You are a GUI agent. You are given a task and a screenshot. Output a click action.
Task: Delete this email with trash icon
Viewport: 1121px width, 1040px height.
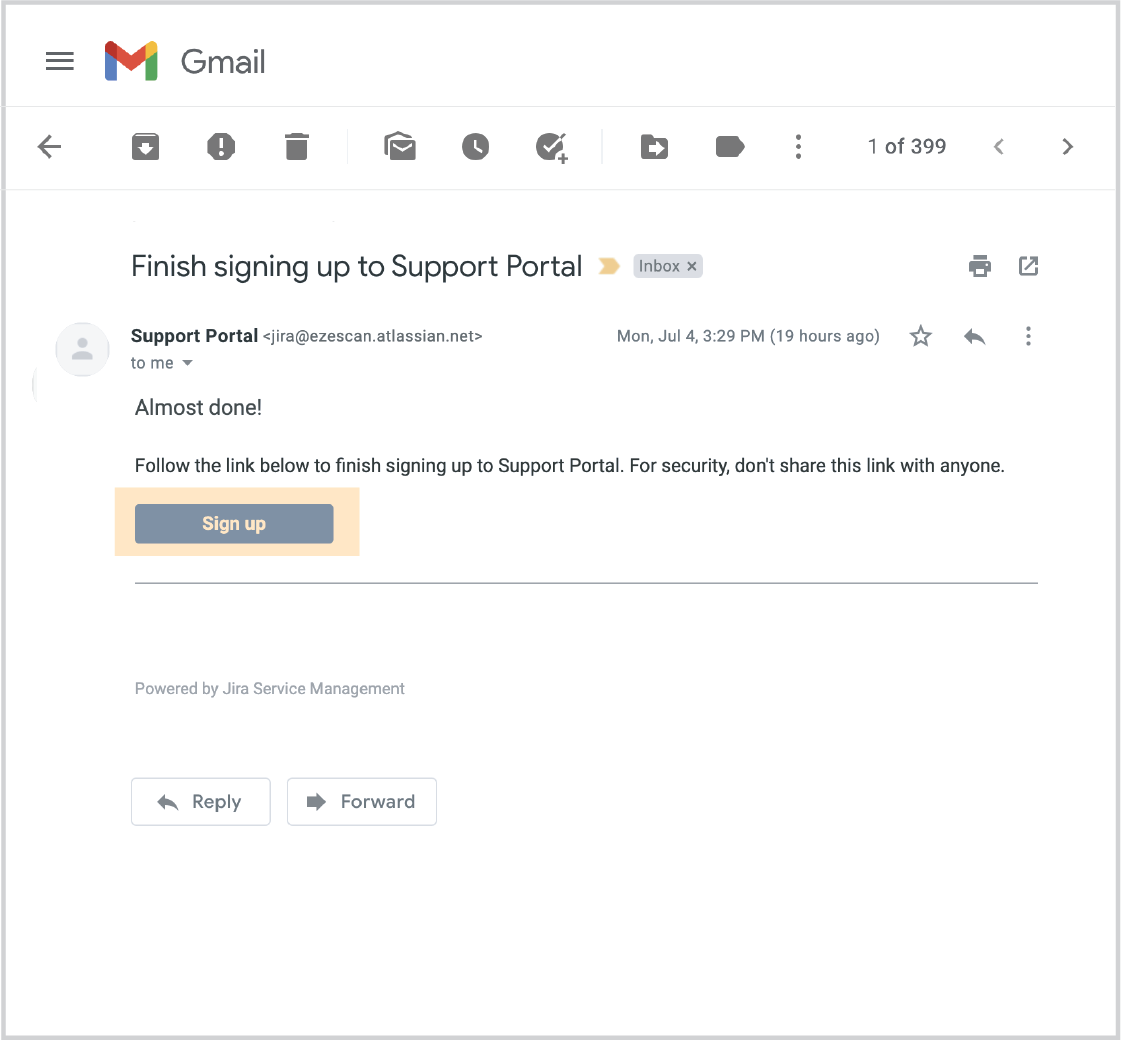297,147
